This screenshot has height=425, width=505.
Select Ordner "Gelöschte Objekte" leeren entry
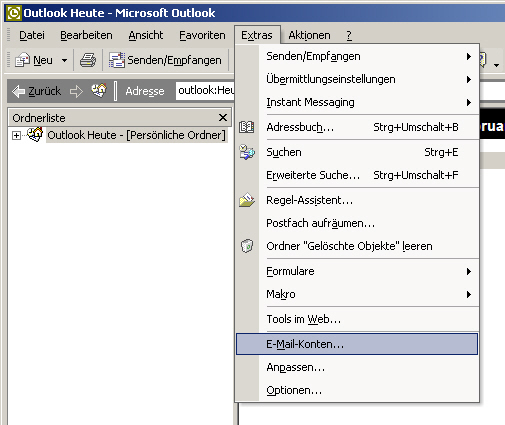357,246
